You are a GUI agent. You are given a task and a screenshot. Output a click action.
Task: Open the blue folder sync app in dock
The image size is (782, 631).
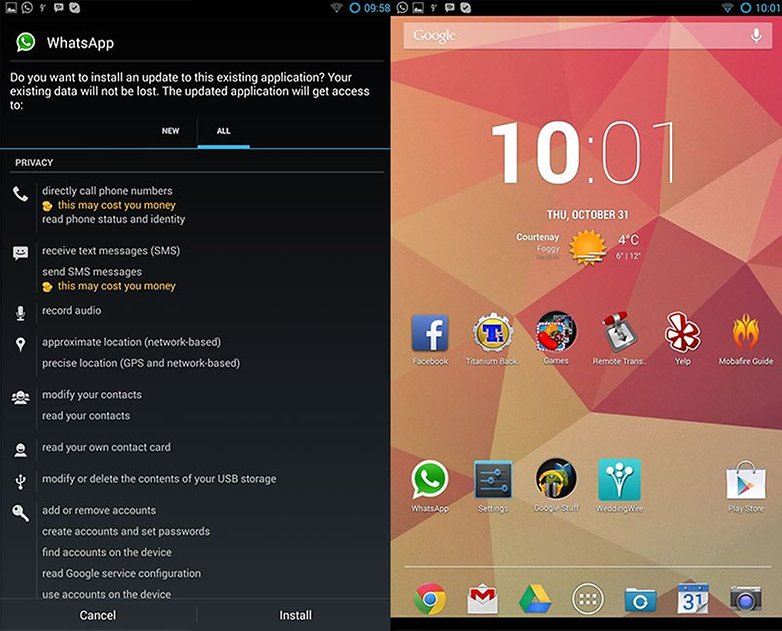pos(640,599)
